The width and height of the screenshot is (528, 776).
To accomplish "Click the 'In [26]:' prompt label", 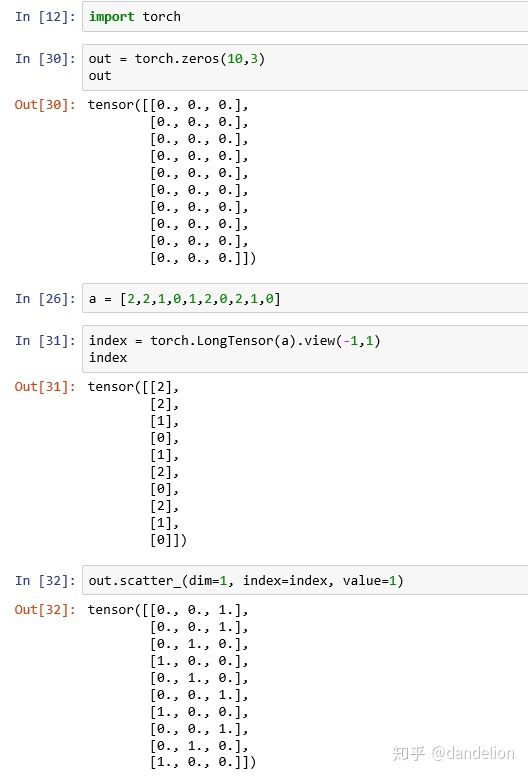I will tap(45, 299).
